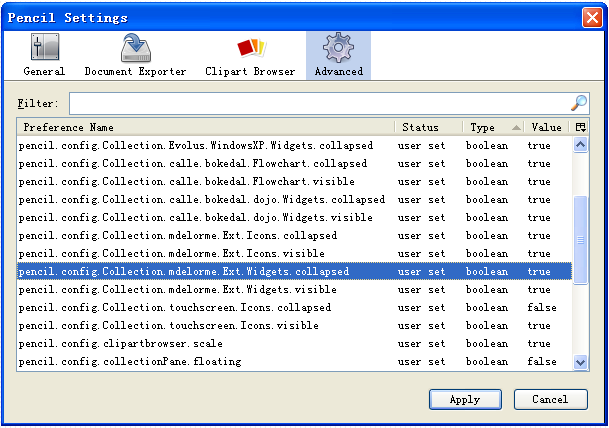Focus the Filter text field

[x=318, y=103]
